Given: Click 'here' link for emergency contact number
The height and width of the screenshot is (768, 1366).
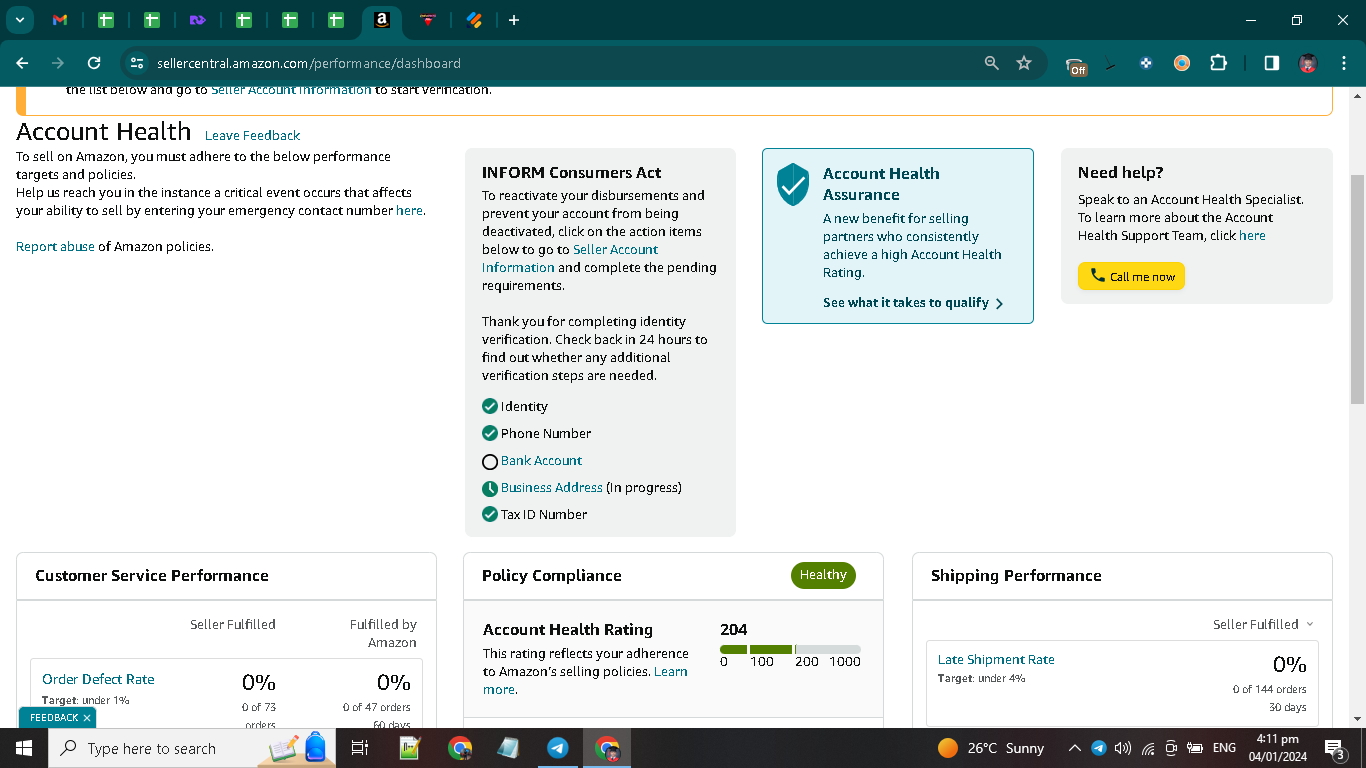Looking at the screenshot, I should (x=409, y=211).
